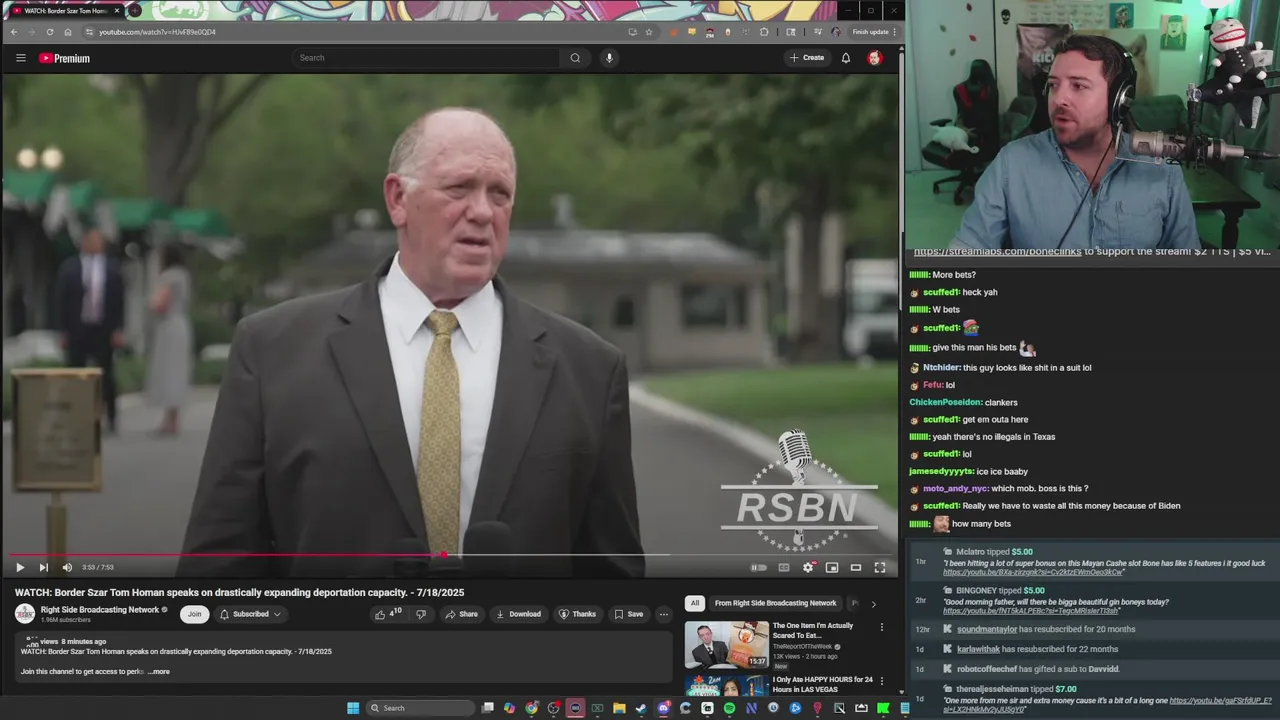
Task: Open I Only Ate HAPPY HOURS video title
Action: click(x=822, y=685)
